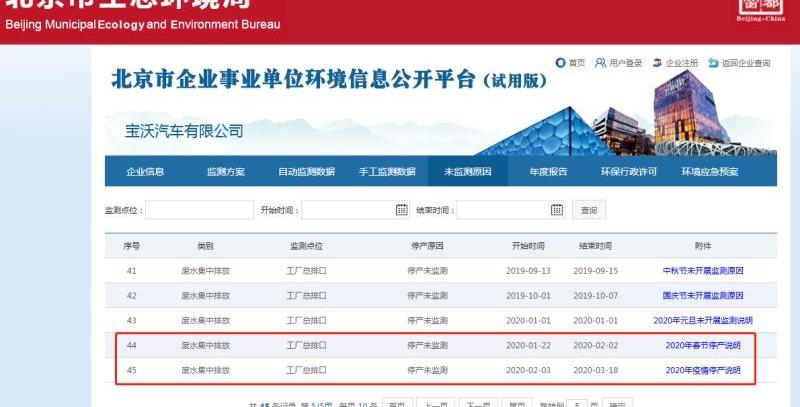The height and width of the screenshot is (407, 800).
Task: Select row number 41 cell
Action: [132, 271]
